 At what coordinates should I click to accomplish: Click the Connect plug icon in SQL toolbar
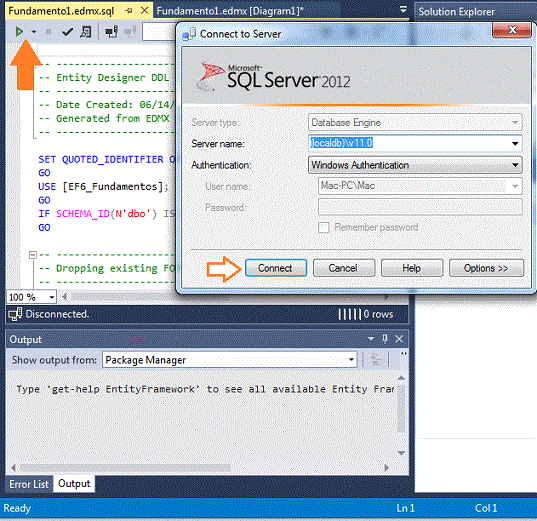point(111,32)
